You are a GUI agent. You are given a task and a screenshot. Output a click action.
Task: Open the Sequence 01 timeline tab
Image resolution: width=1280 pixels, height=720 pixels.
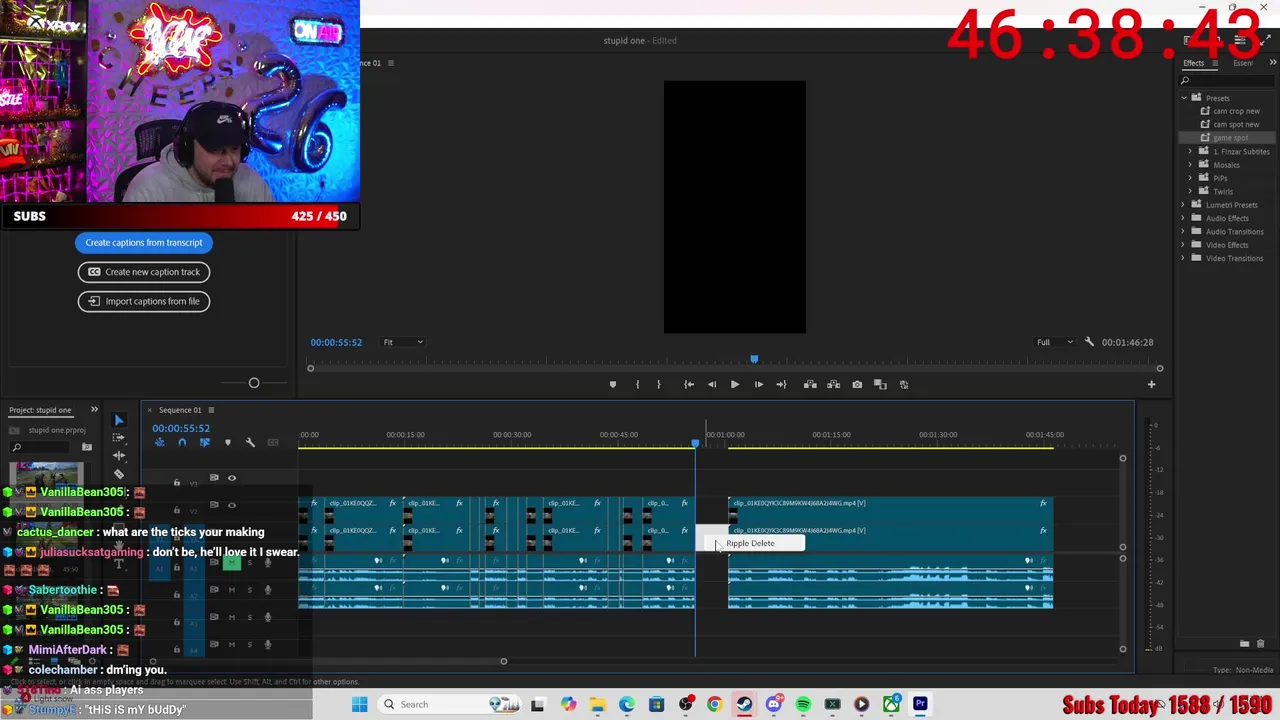[180, 410]
